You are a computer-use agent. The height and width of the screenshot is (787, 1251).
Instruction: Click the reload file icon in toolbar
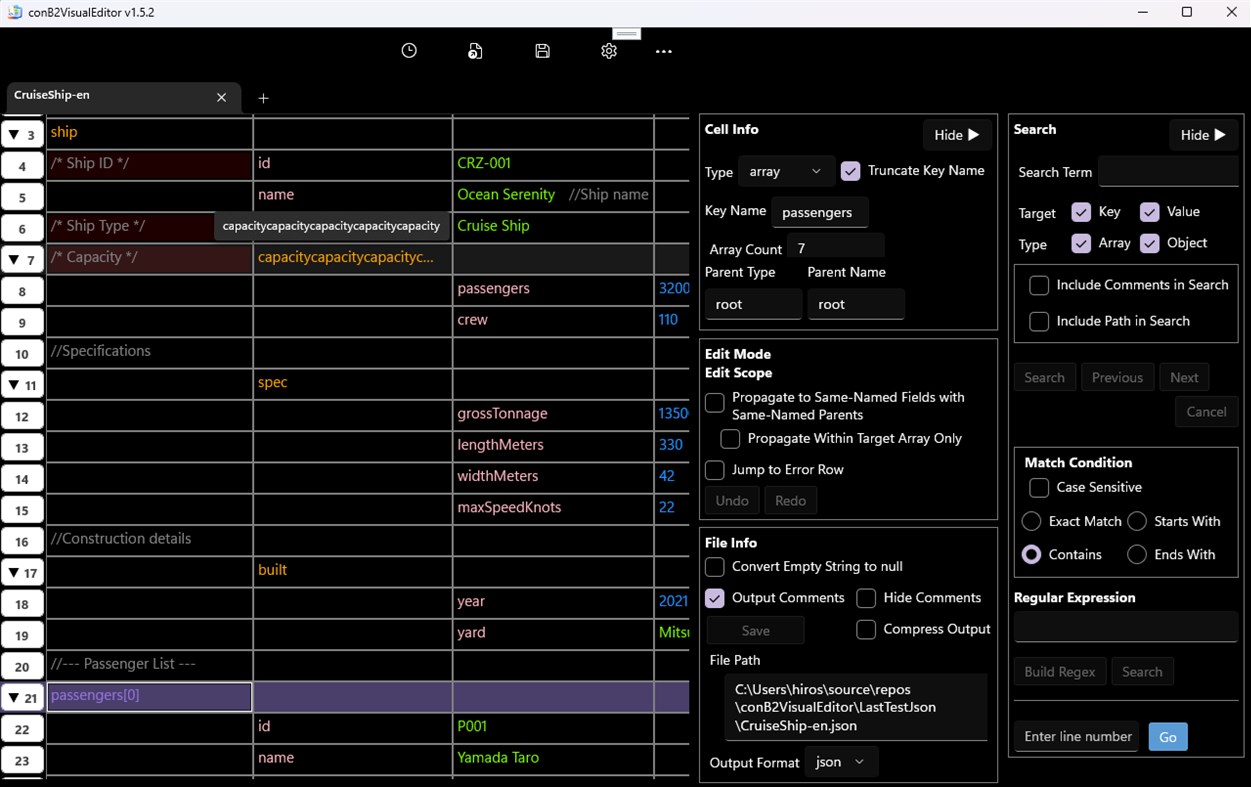pos(475,51)
